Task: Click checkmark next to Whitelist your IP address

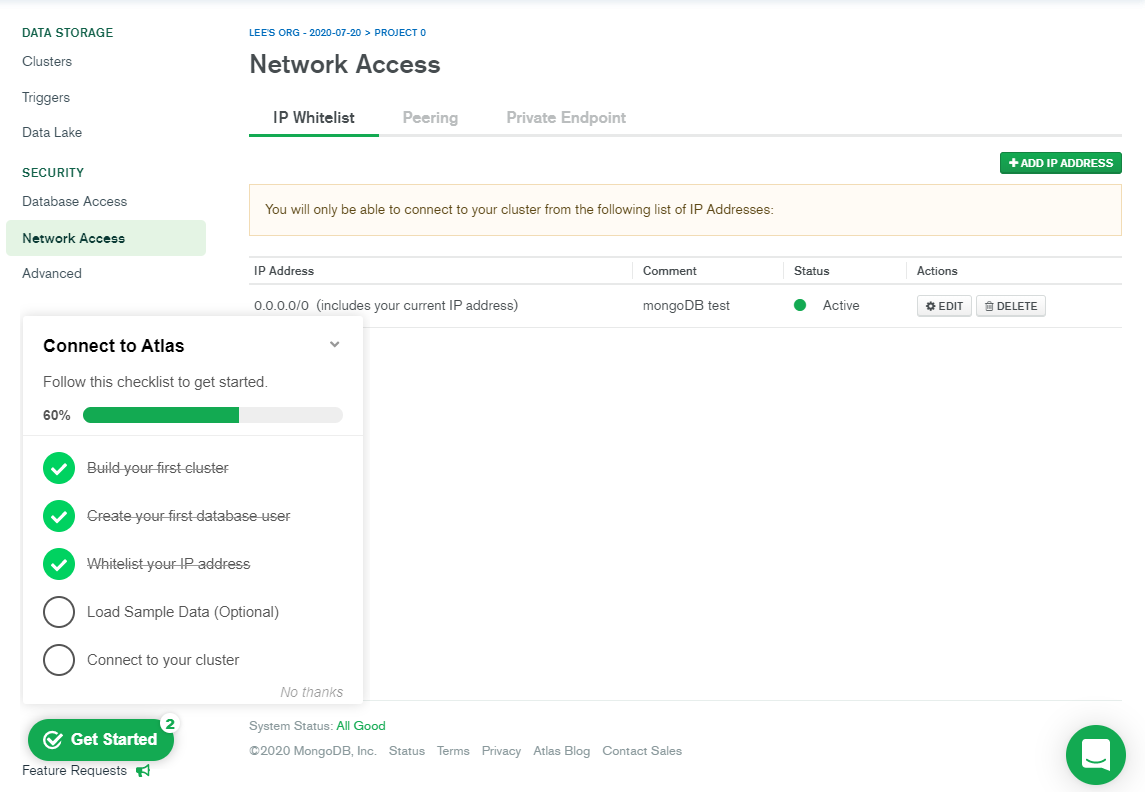Action: (x=59, y=564)
